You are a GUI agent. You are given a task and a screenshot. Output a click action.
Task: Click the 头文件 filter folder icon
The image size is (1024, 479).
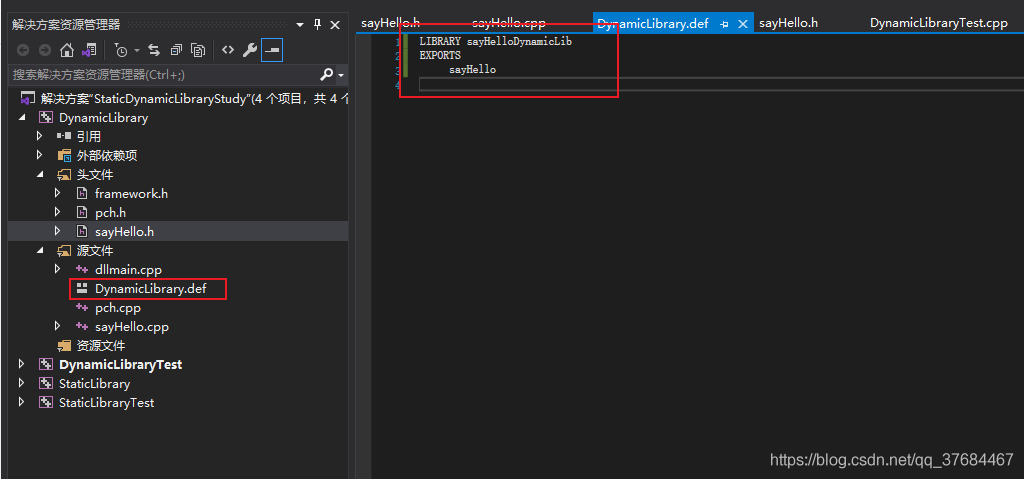pyautogui.click(x=64, y=174)
